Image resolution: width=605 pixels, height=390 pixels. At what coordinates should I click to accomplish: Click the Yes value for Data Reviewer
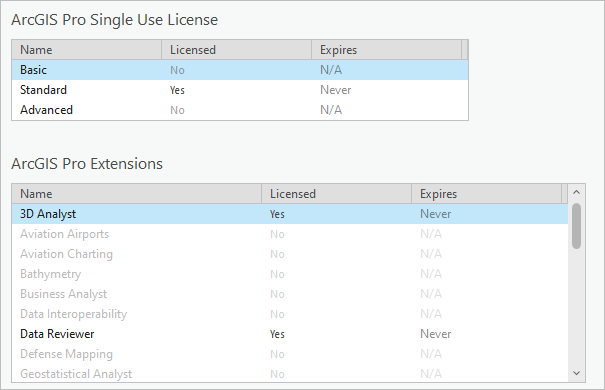pos(277,334)
